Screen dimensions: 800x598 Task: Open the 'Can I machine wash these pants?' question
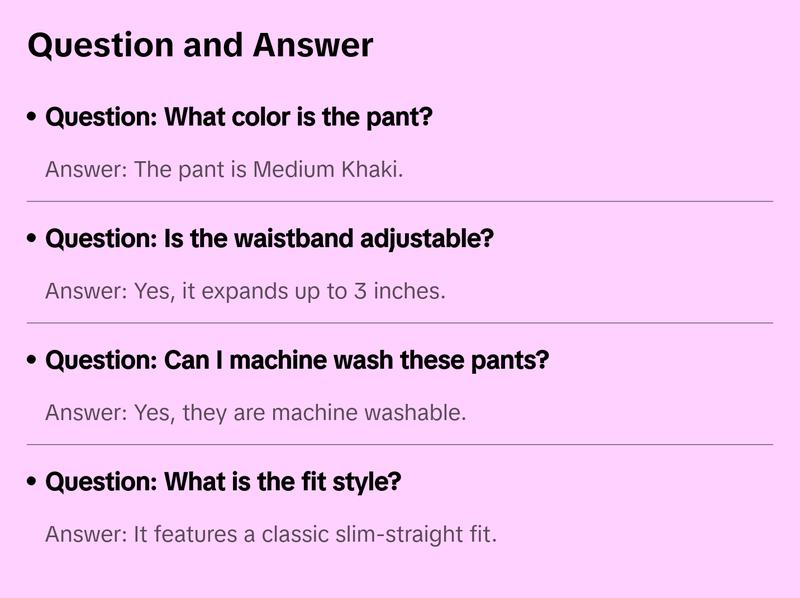(x=297, y=360)
